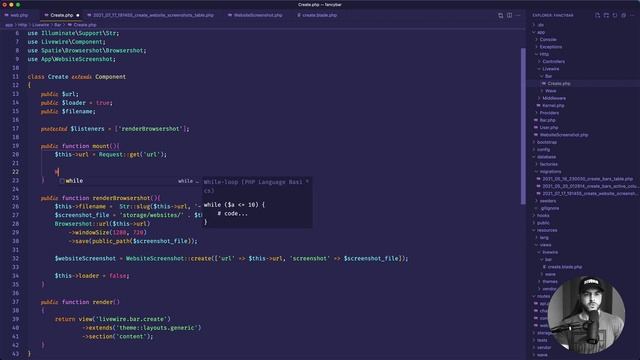Collapse the views folder
The width and height of the screenshot is (640, 360).
545,245
